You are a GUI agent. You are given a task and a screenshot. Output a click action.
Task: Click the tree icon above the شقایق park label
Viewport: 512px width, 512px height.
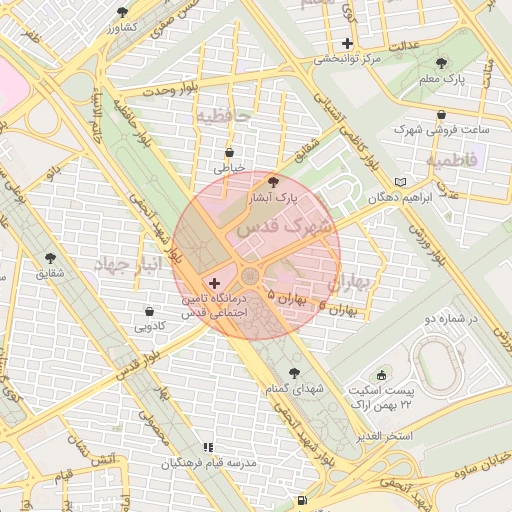click(50, 258)
